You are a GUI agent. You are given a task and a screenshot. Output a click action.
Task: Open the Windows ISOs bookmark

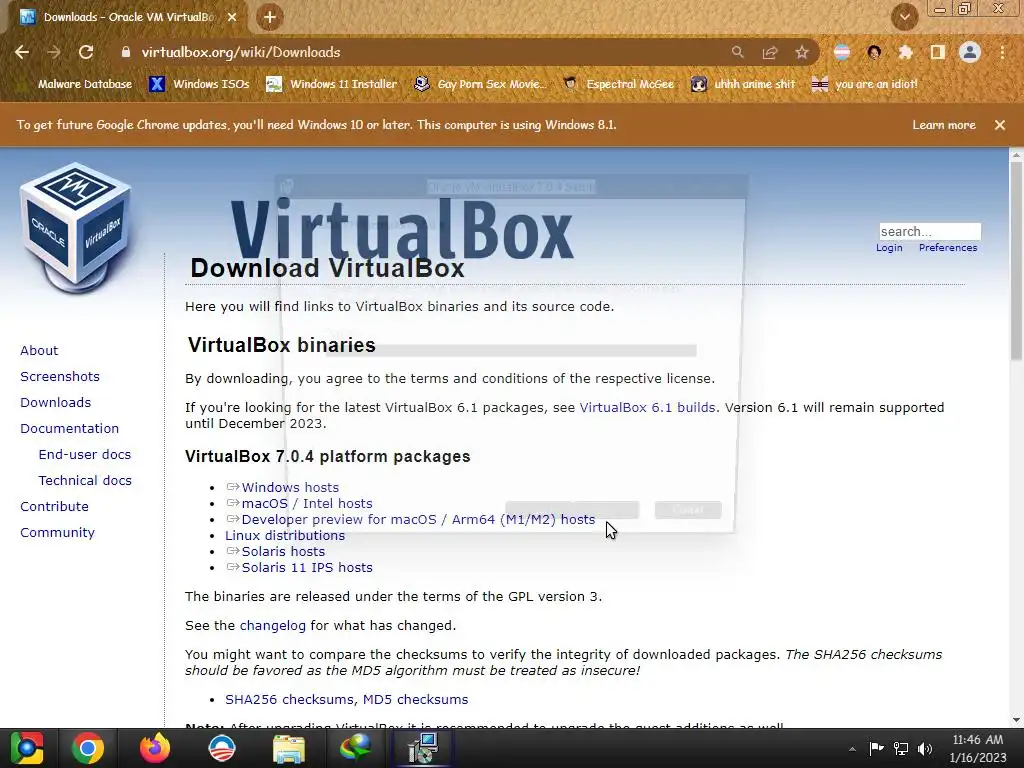199,84
